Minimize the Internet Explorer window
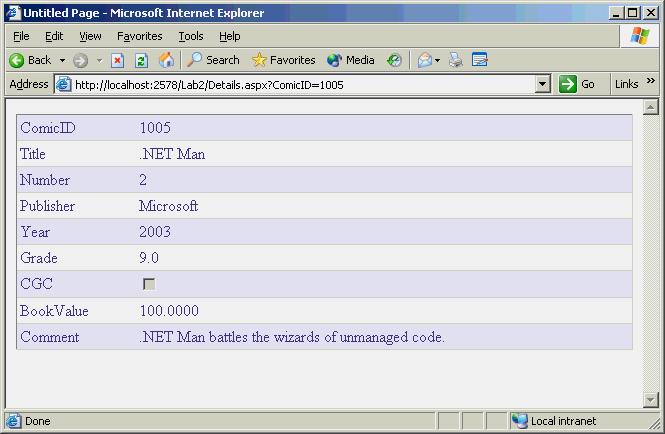Screen dimensions: 665x434 click(616, 13)
